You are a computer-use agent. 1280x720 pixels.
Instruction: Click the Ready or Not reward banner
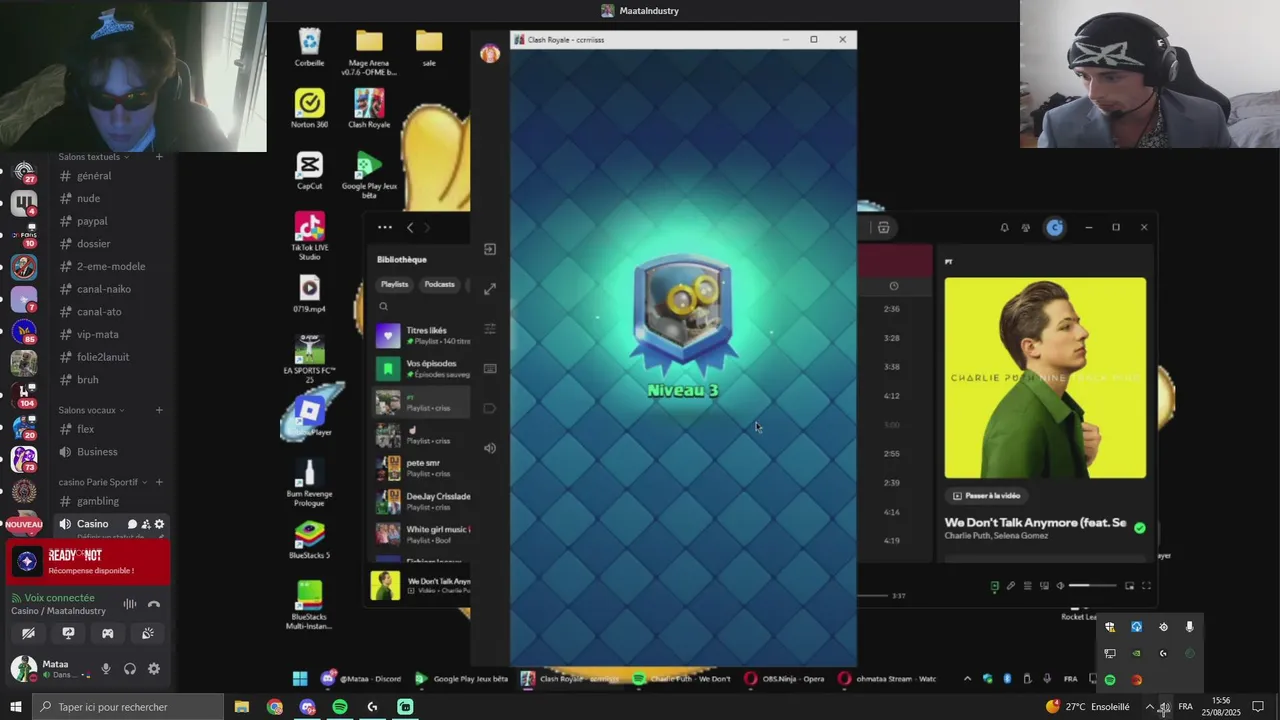88,562
